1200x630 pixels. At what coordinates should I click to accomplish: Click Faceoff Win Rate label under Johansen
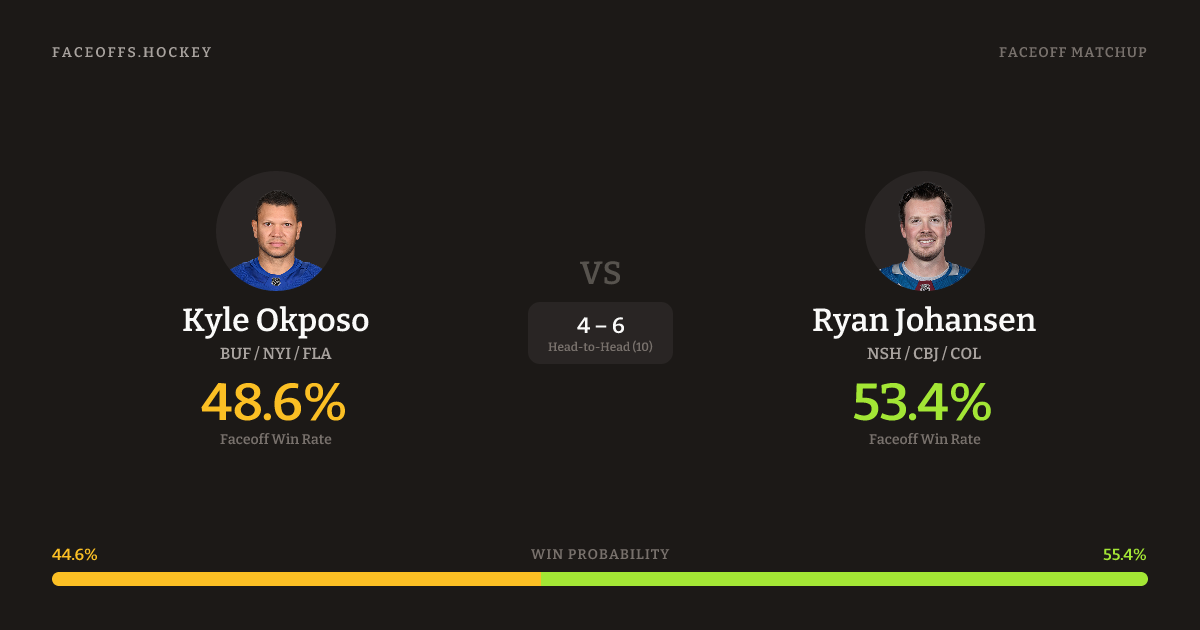(x=924, y=439)
